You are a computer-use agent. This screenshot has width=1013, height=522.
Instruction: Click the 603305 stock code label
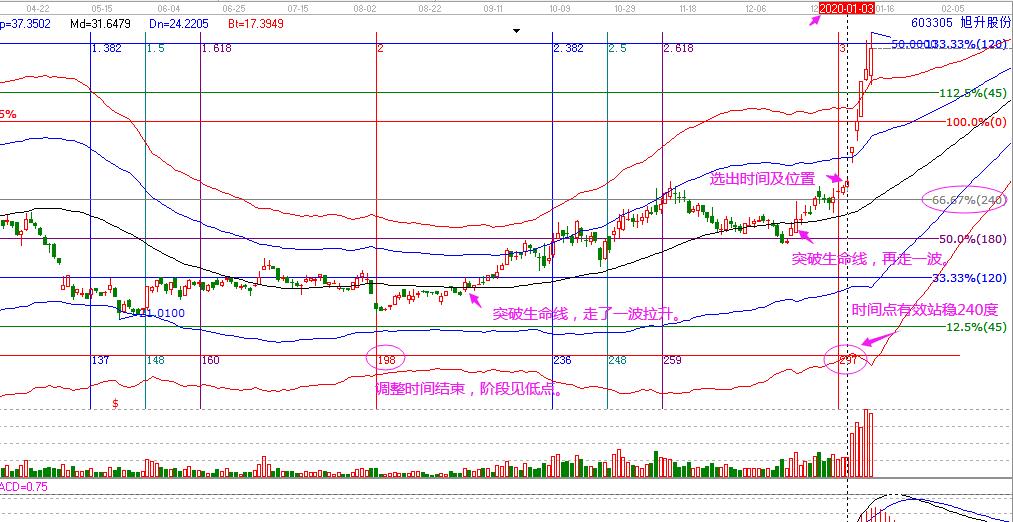click(932, 22)
